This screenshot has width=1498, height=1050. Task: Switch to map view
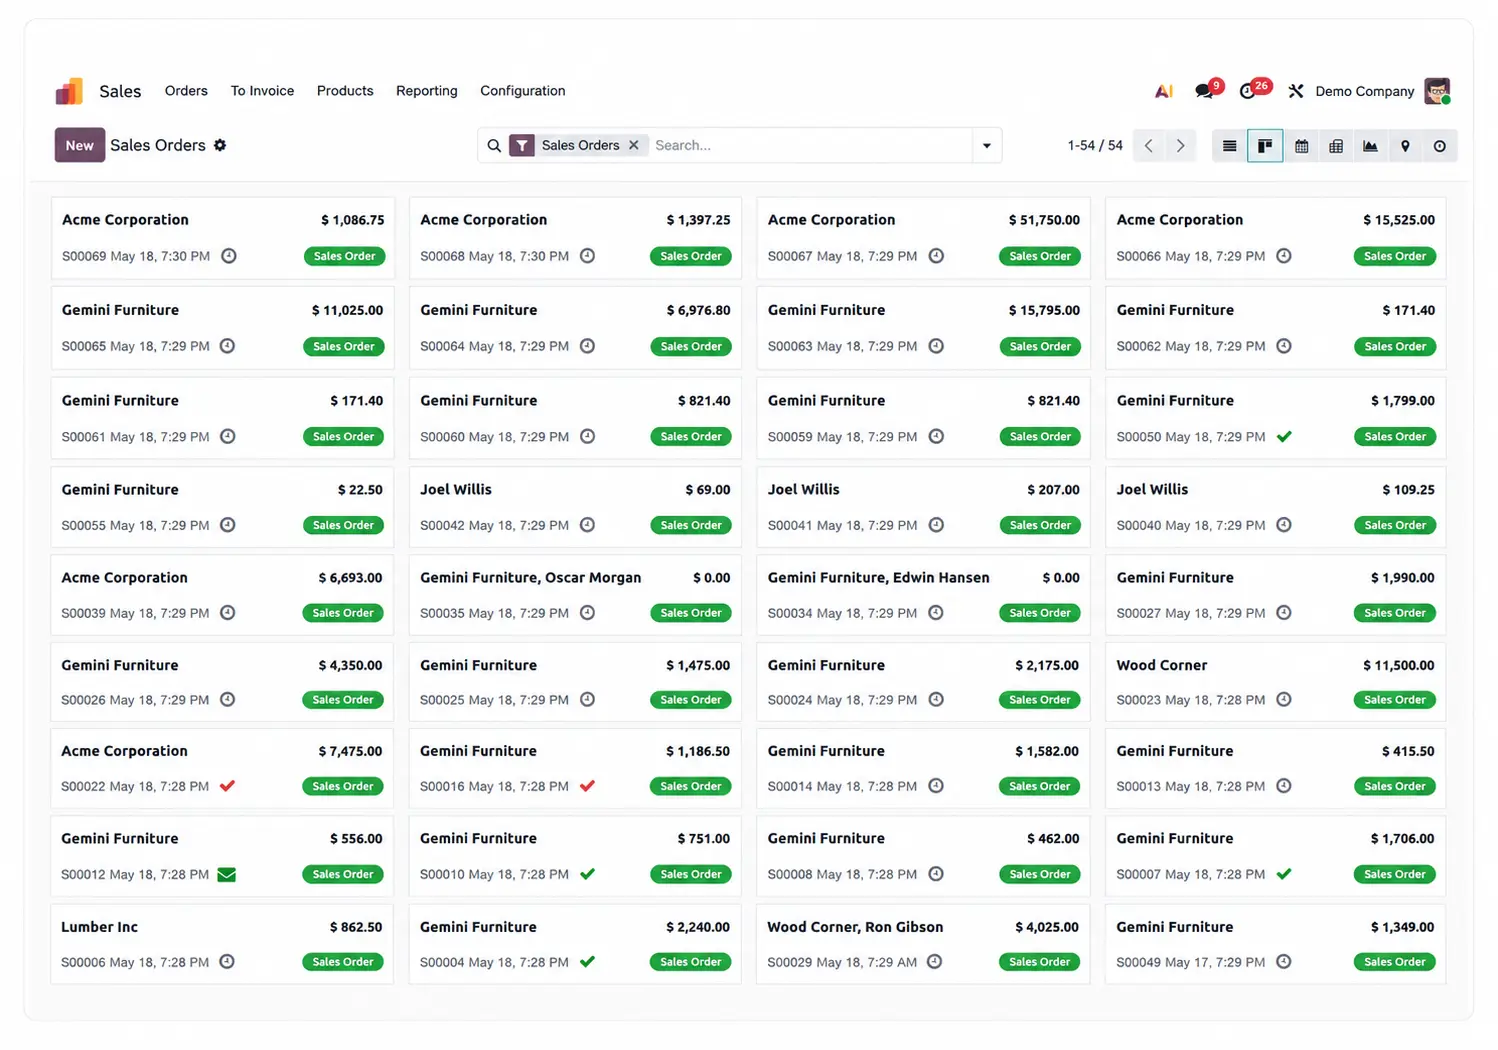1405,146
